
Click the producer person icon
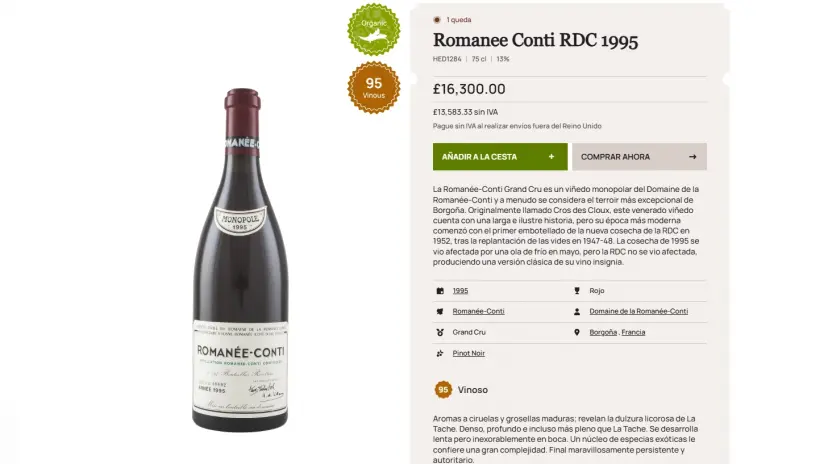577,311
